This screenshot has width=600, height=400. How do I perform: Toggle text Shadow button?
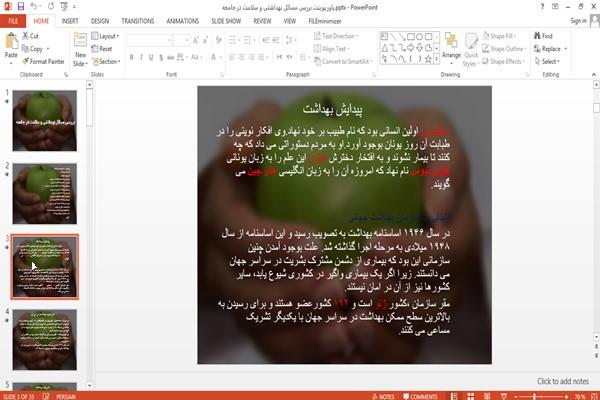[161, 57]
